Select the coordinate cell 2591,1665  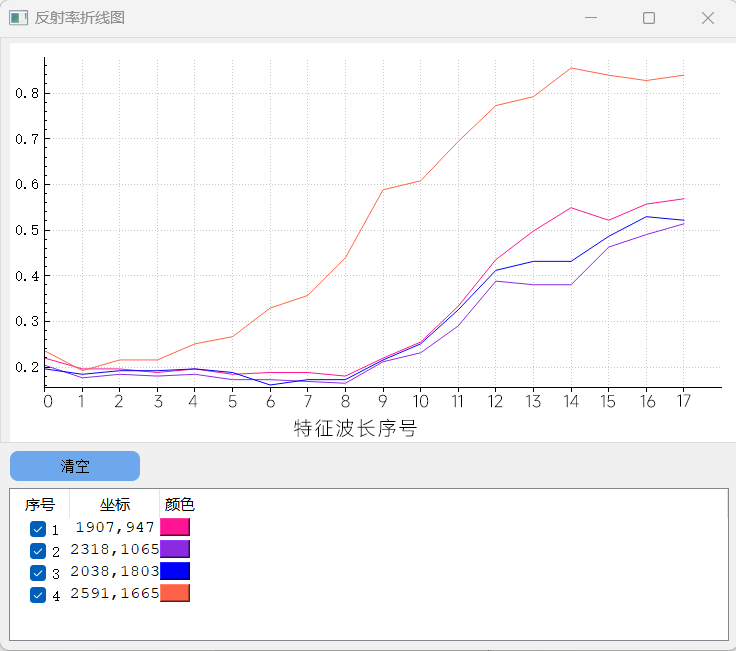coord(115,593)
